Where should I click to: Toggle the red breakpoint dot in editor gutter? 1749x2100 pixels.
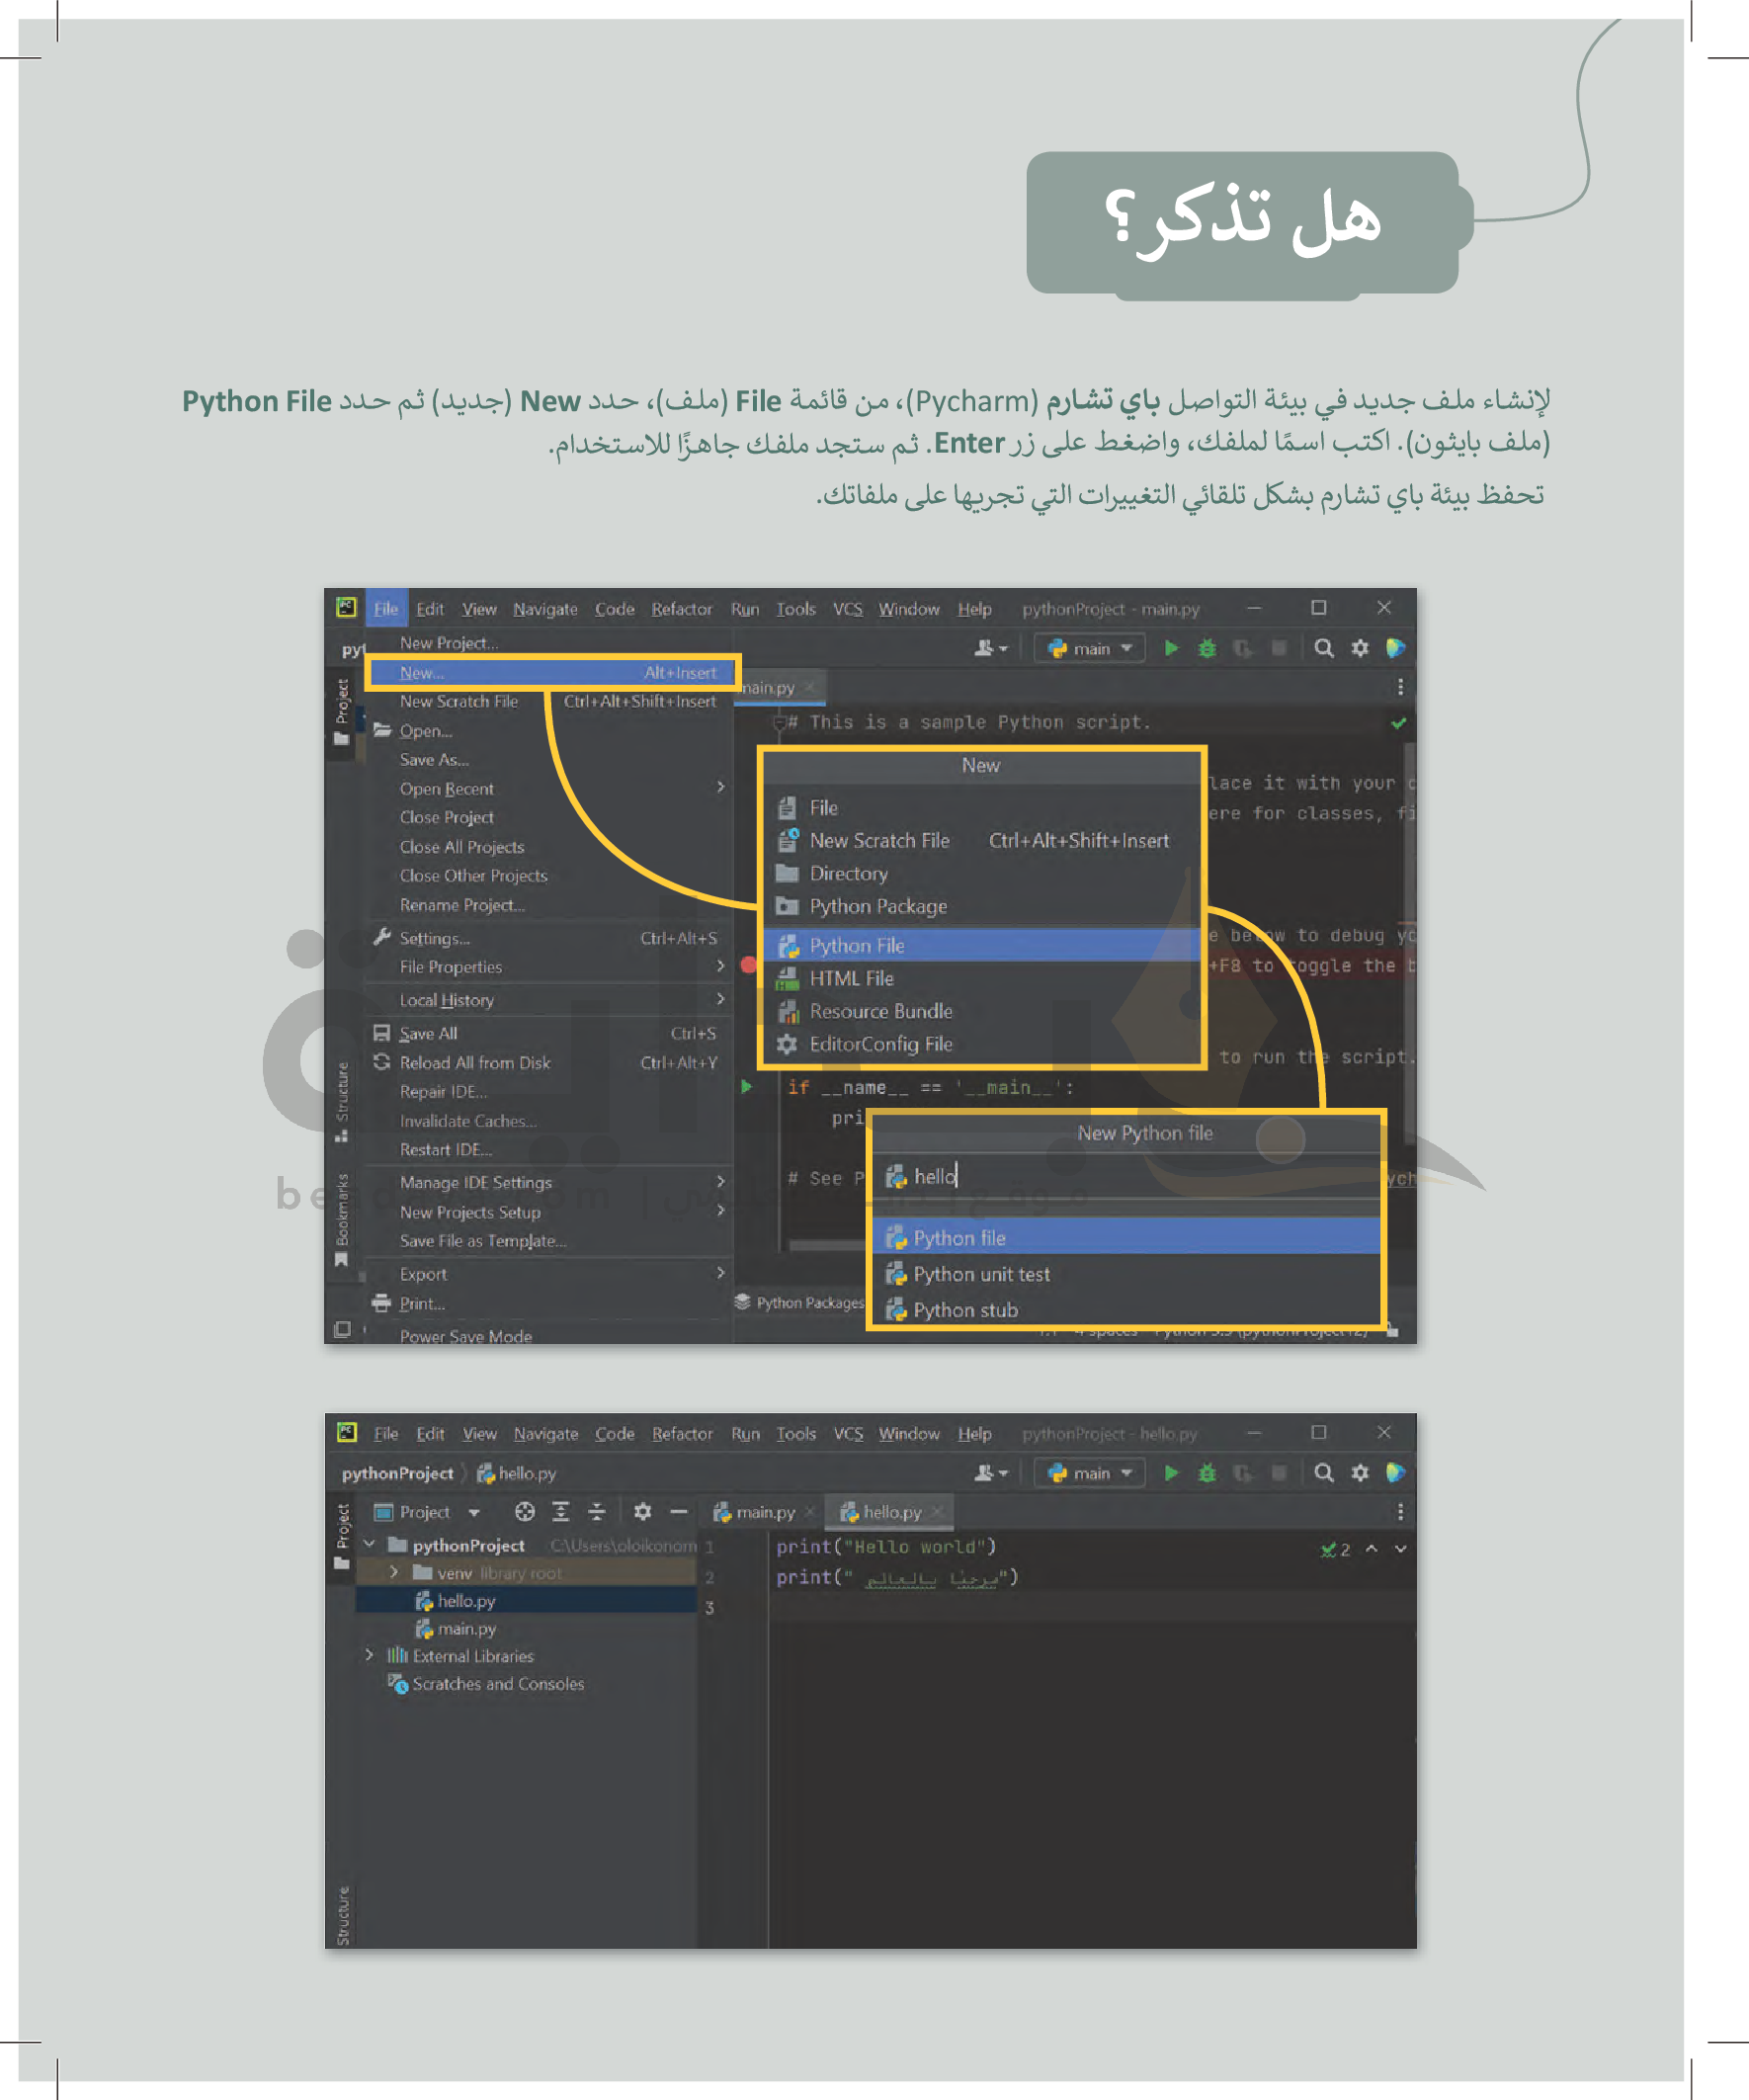point(748,965)
